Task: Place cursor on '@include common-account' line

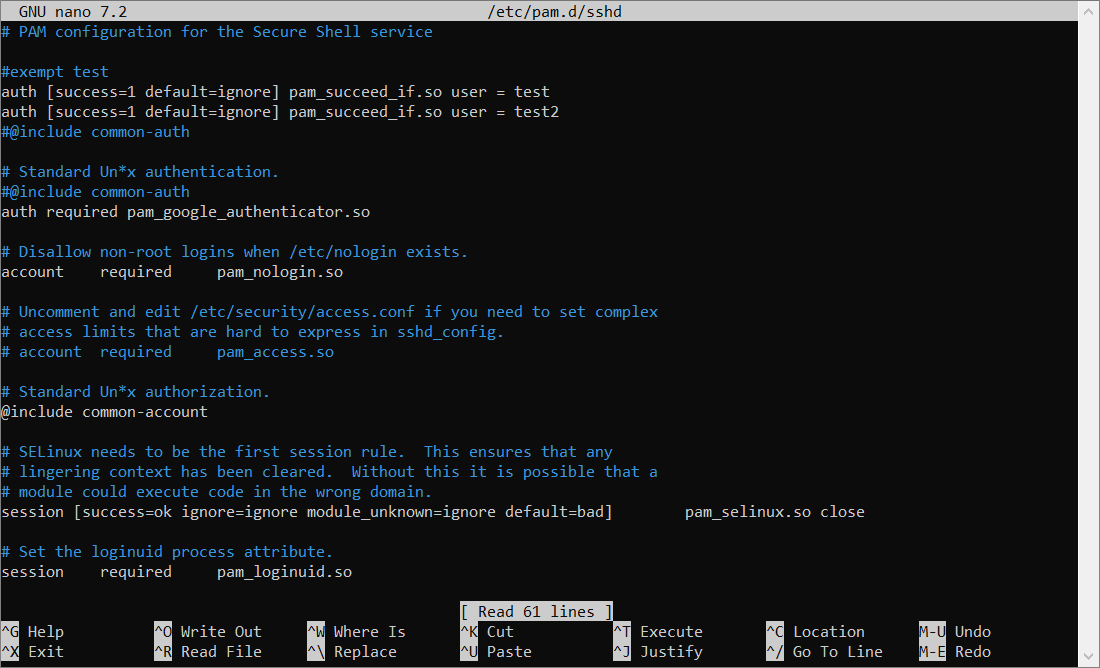Action: pyautogui.click(x=105, y=412)
